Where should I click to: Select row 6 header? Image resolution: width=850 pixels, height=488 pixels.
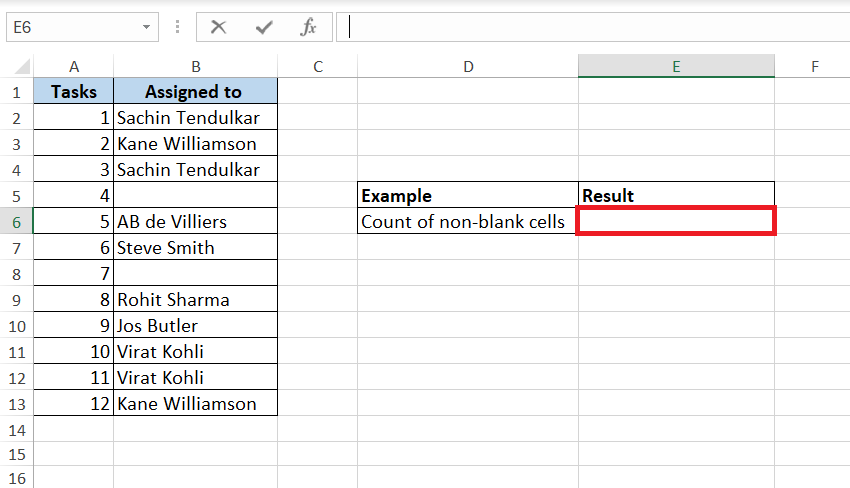click(16, 221)
